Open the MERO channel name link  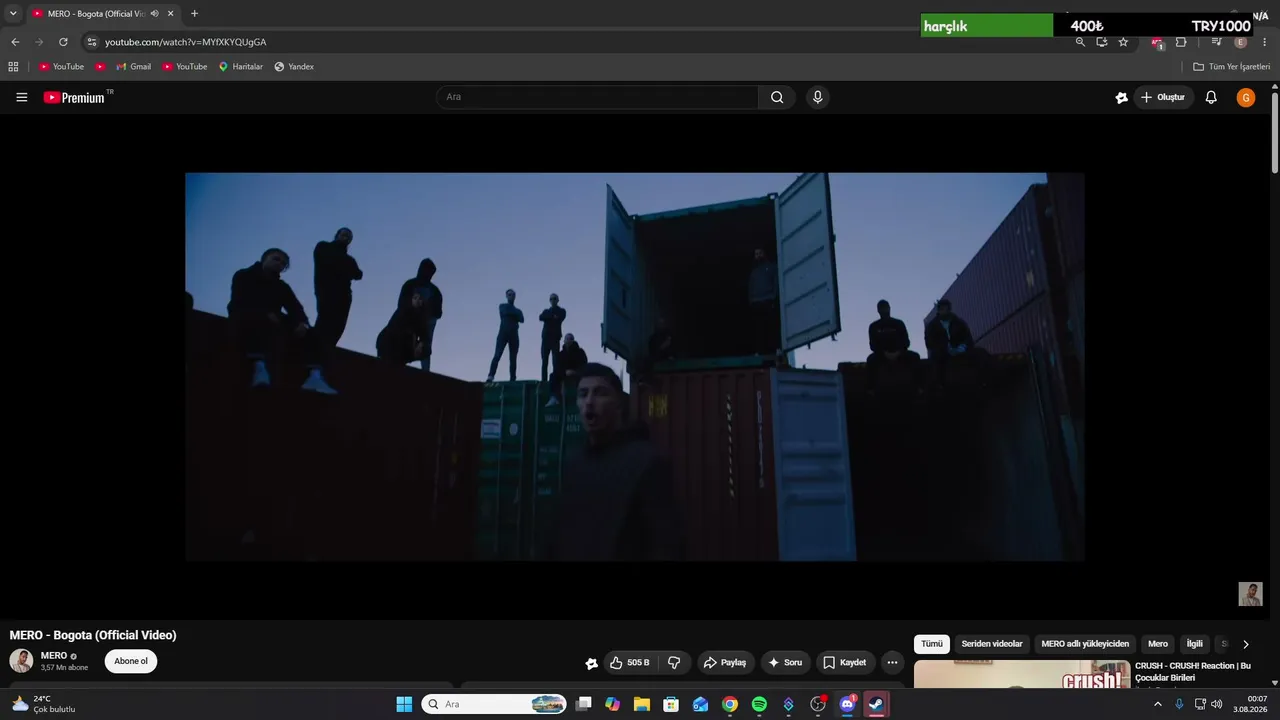coord(54,656)
